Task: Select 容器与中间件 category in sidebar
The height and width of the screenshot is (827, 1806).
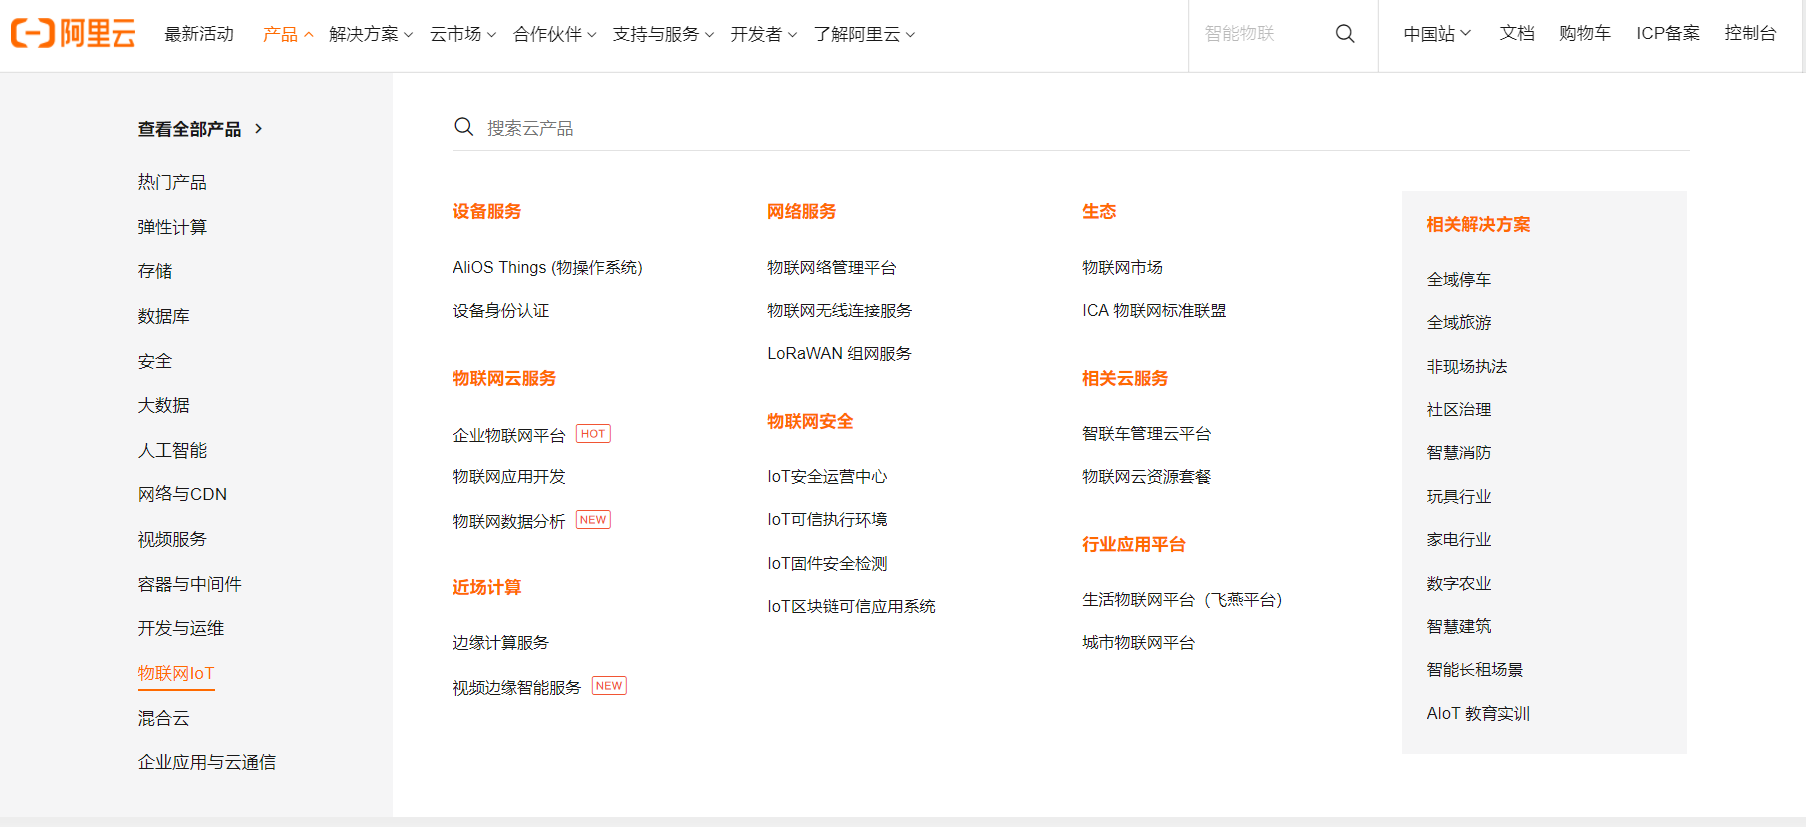Action: click(x=190, y=584)
